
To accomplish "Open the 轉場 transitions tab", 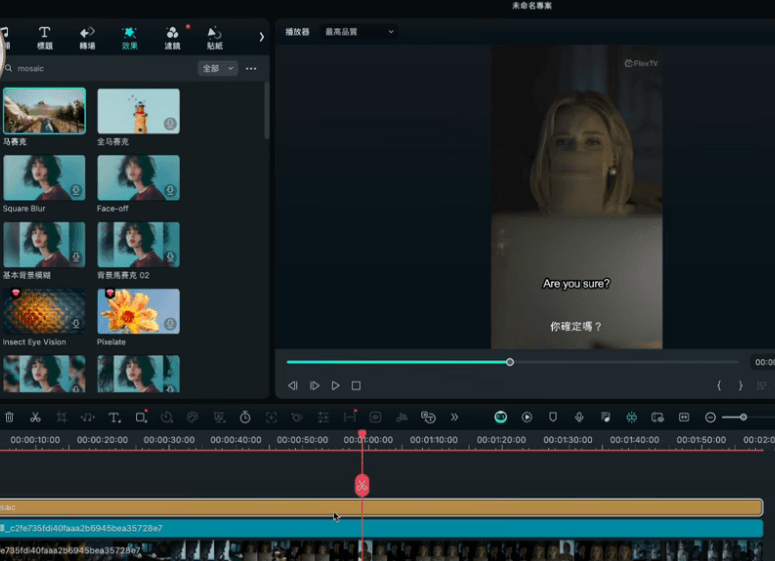I will coord(88,38).
